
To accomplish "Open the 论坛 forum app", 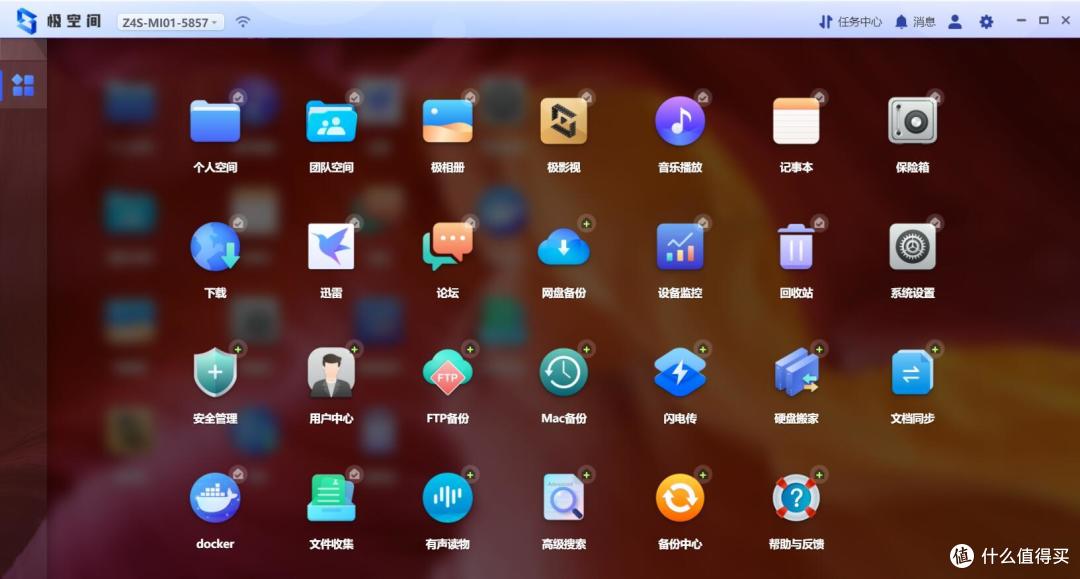I will click(448, 247).
